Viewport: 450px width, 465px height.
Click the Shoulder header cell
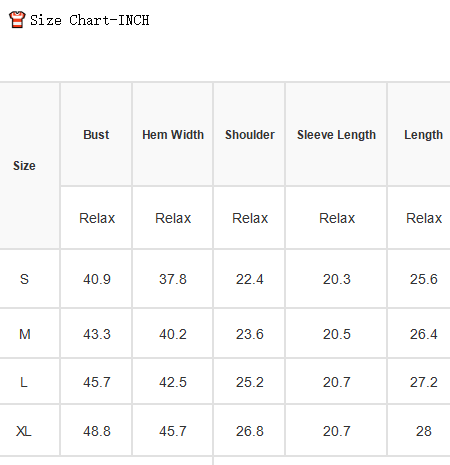point(250,135)
